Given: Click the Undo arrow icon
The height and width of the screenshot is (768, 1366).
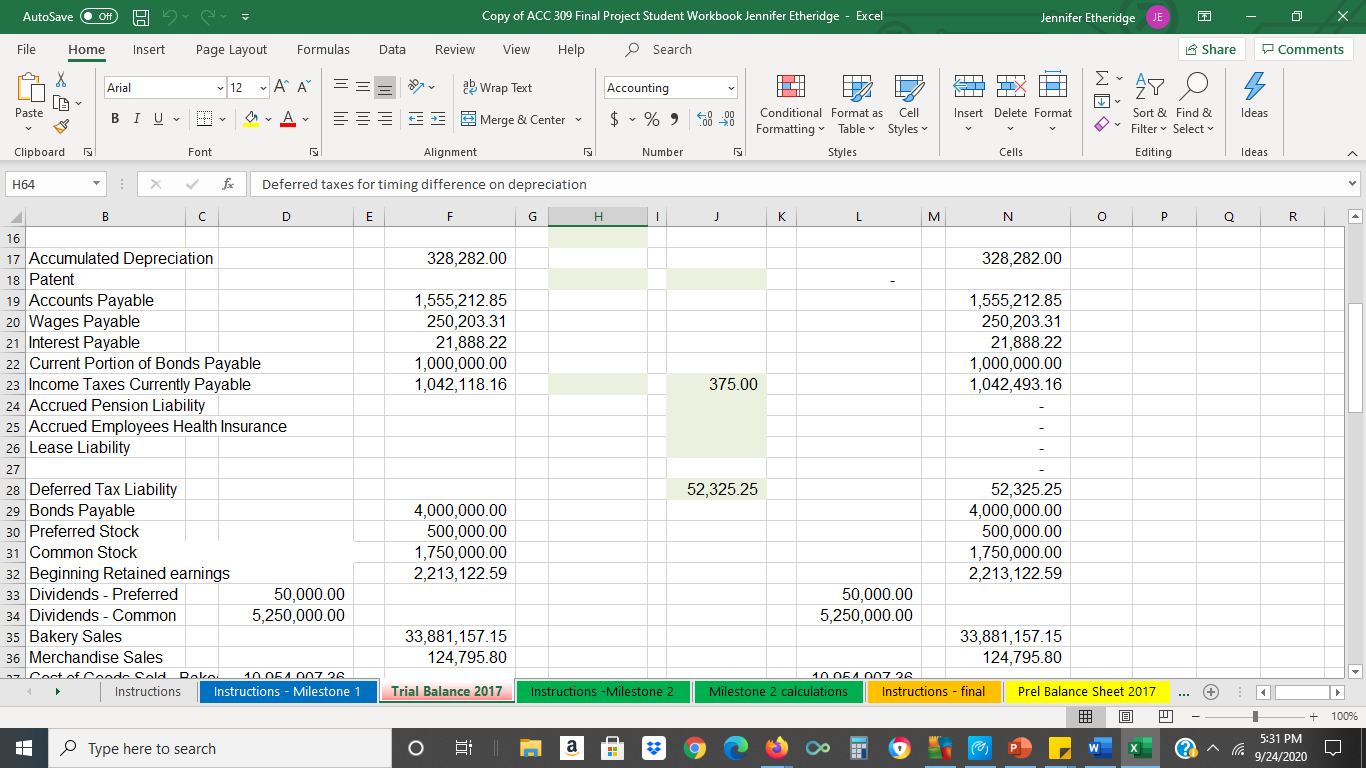Looking at the screenshot, I should (172, 17).
